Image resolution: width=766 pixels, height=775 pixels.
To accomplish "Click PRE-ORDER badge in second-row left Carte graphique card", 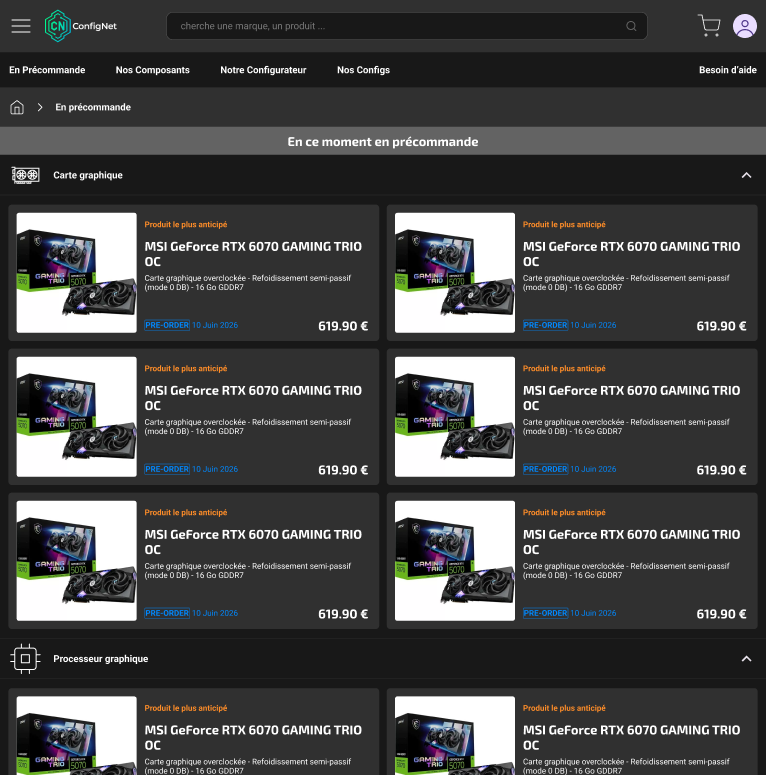I will (167, 469).
